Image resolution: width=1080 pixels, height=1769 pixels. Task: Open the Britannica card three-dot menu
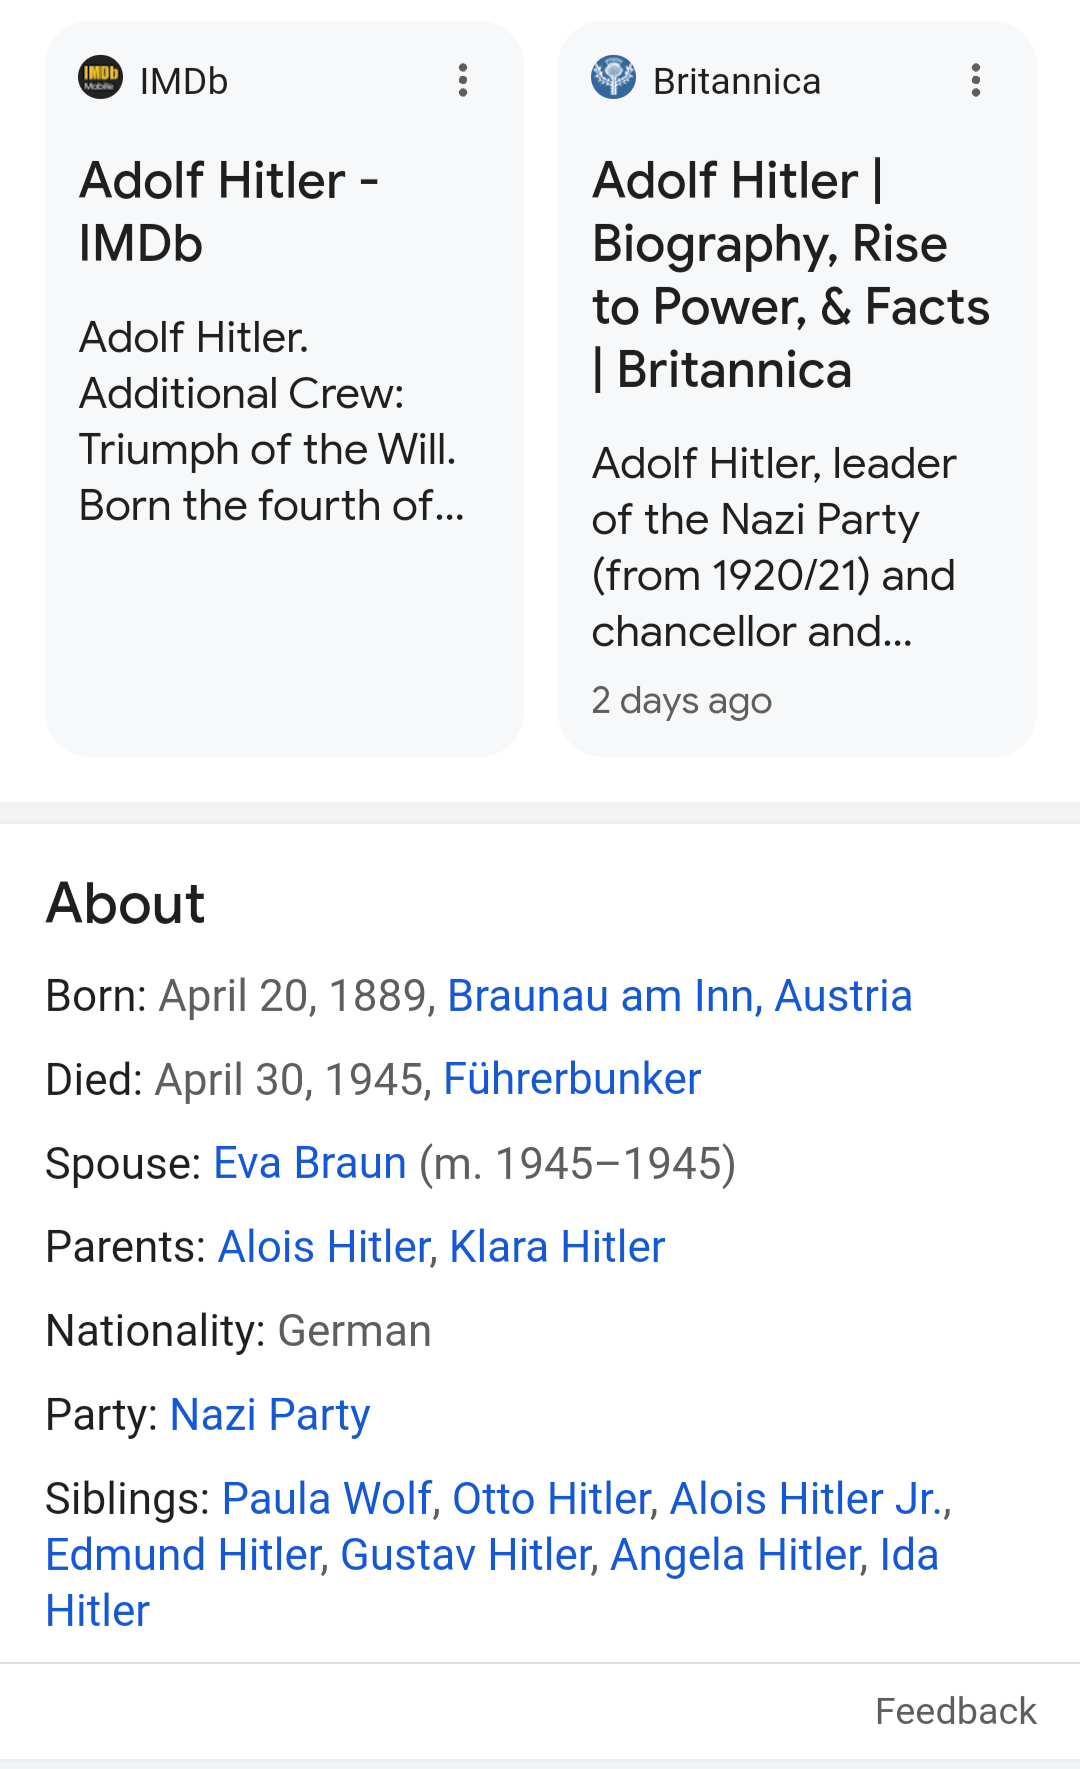point(976,80)
